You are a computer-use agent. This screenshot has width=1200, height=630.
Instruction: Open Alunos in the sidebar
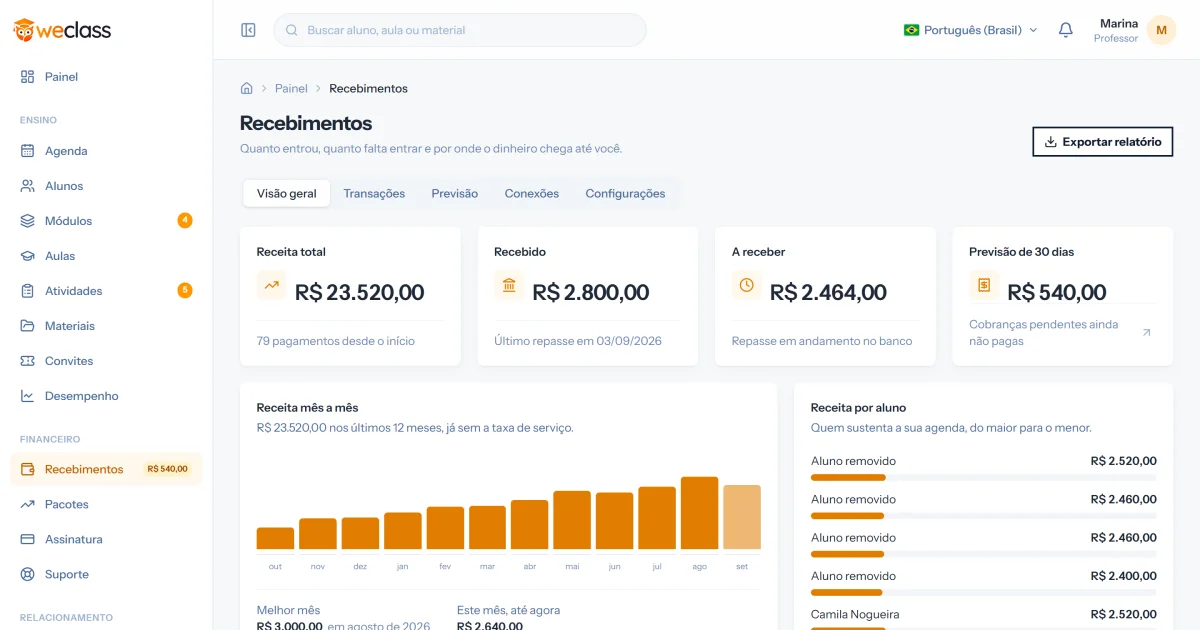[106, 186]
